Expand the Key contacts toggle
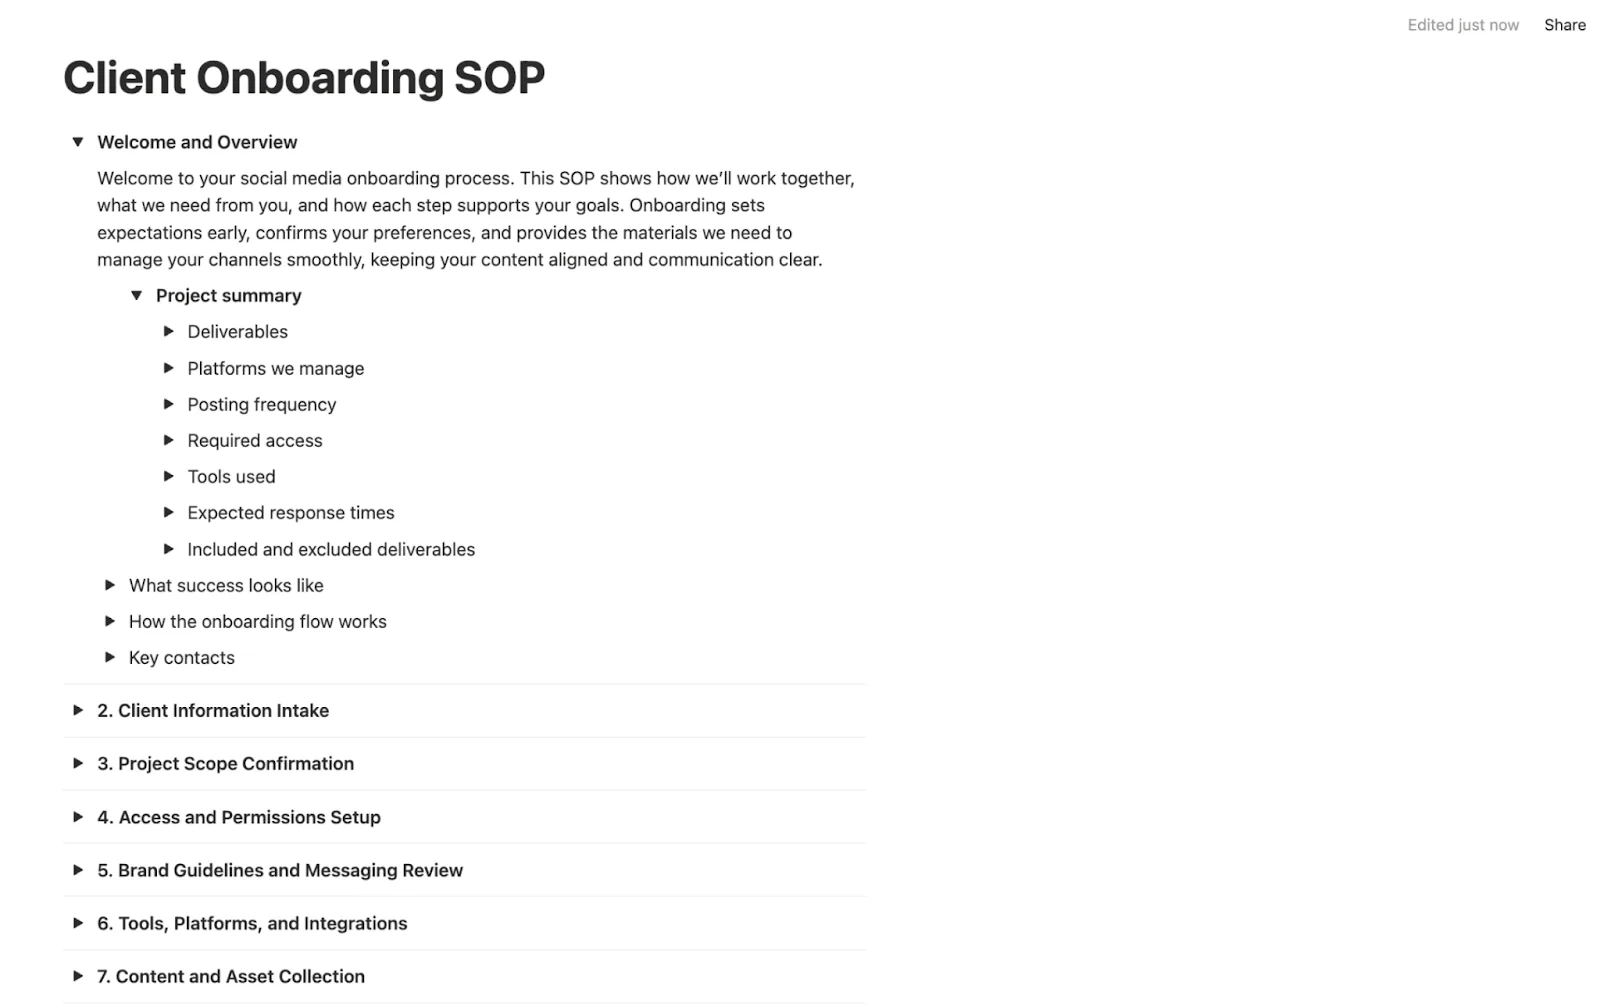Screen dimensions: 1600x1007 [109, 657]
